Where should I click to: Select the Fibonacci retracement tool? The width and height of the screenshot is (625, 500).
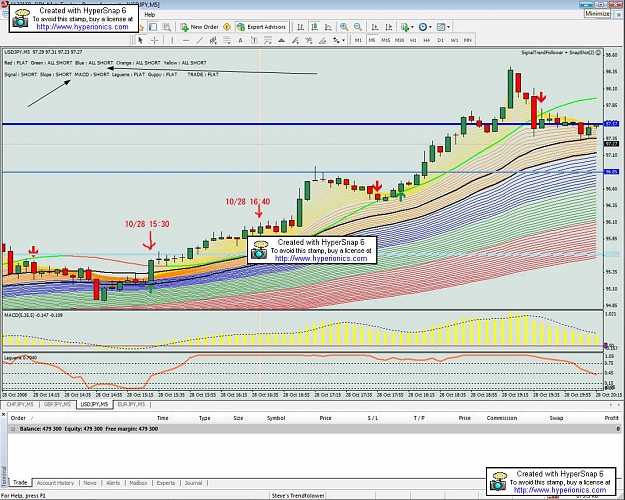[227, 40]
